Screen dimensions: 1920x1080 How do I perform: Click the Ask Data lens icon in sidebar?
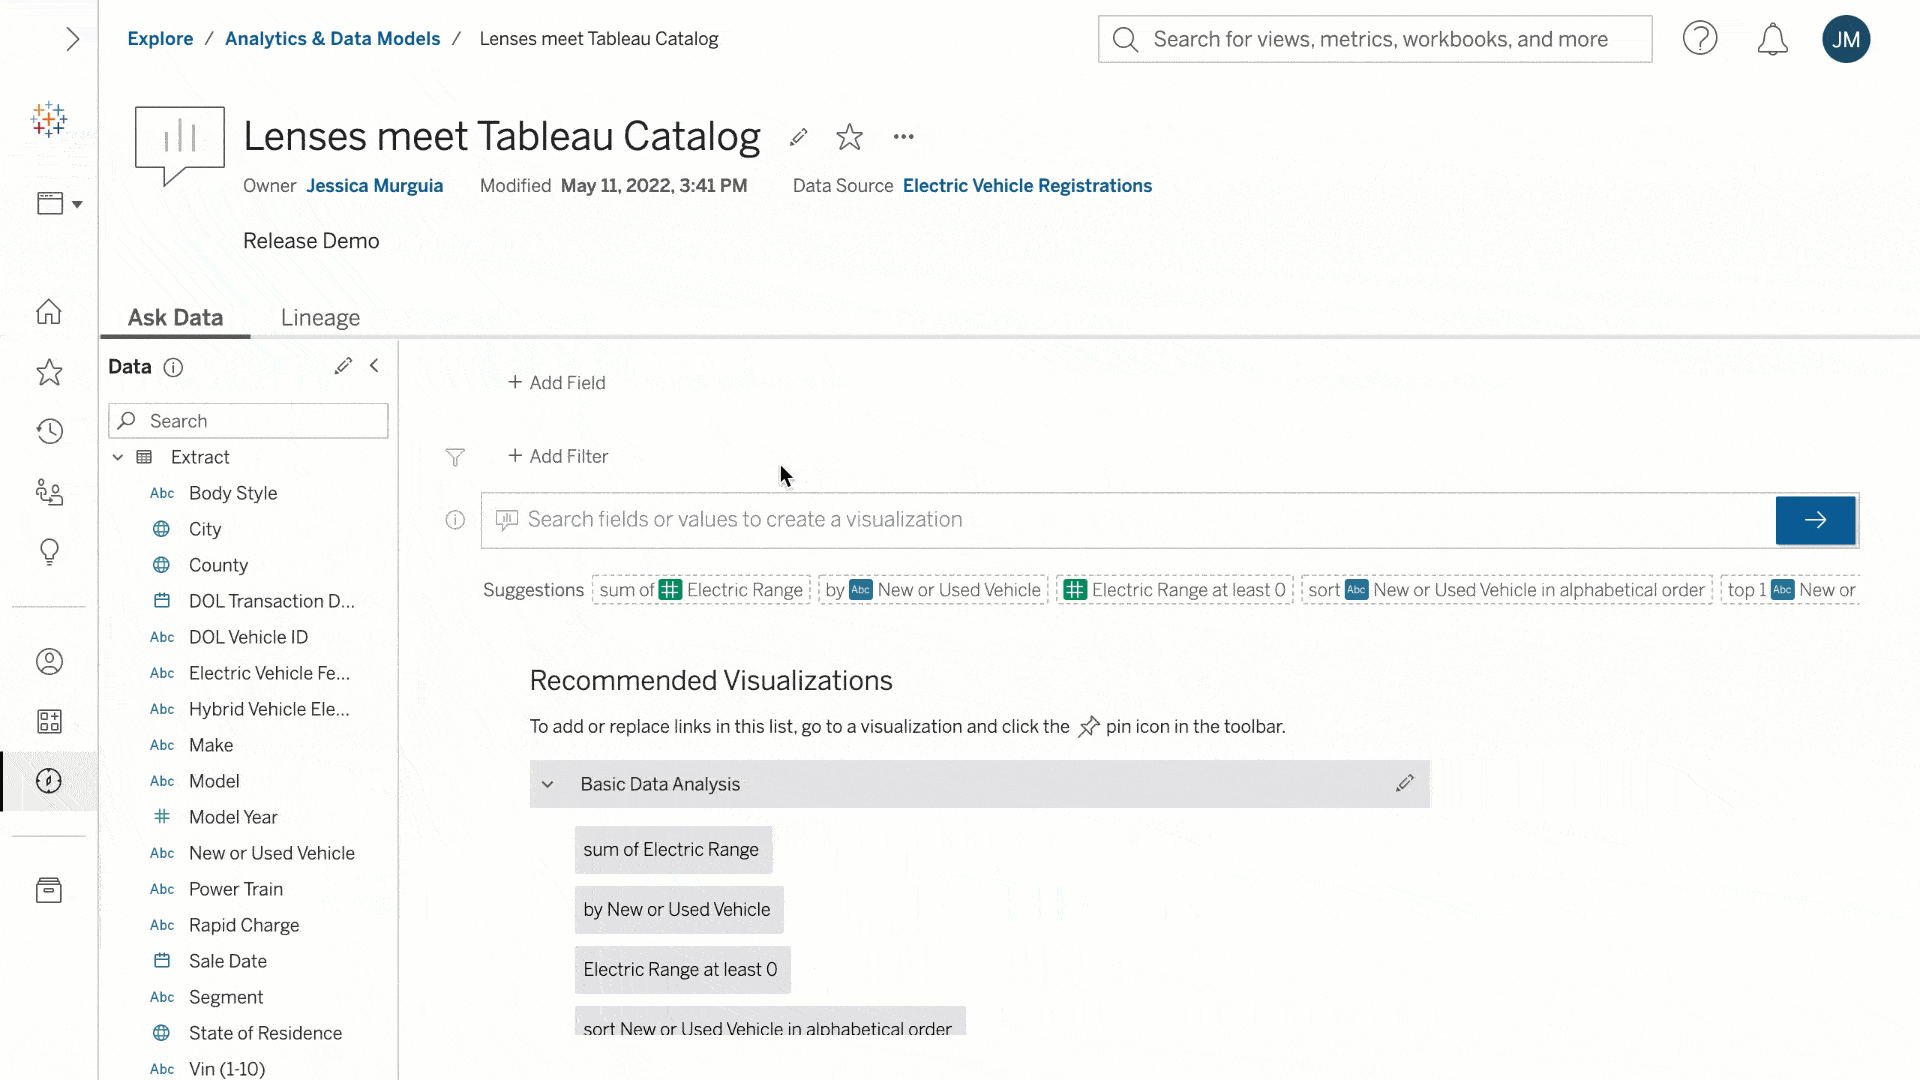(x=47, y=779)
